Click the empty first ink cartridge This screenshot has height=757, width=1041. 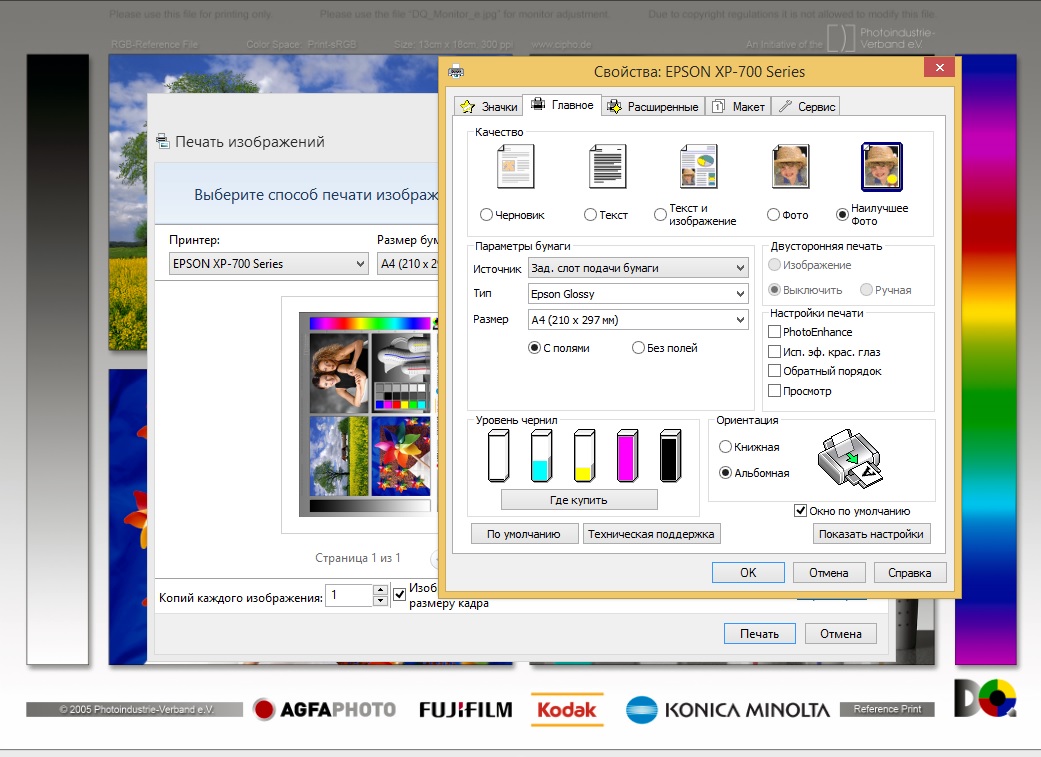(x=498, y=456)
